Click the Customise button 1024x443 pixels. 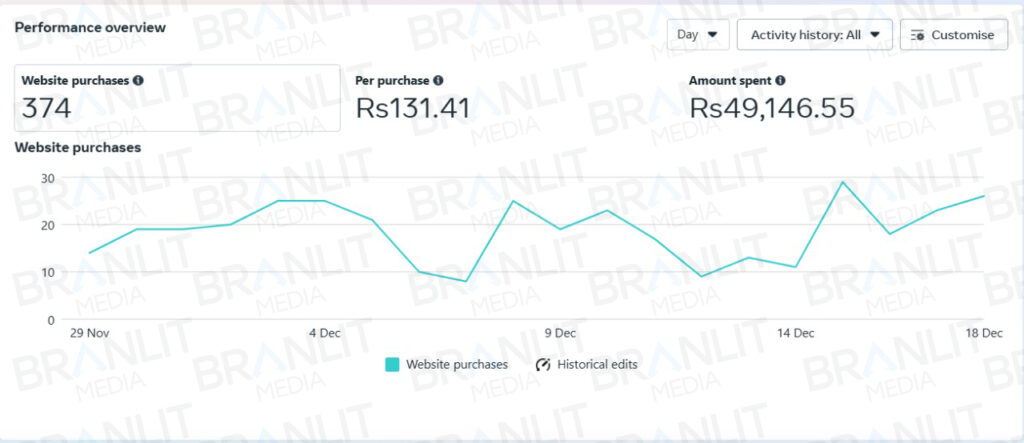[x=953, y=35]
